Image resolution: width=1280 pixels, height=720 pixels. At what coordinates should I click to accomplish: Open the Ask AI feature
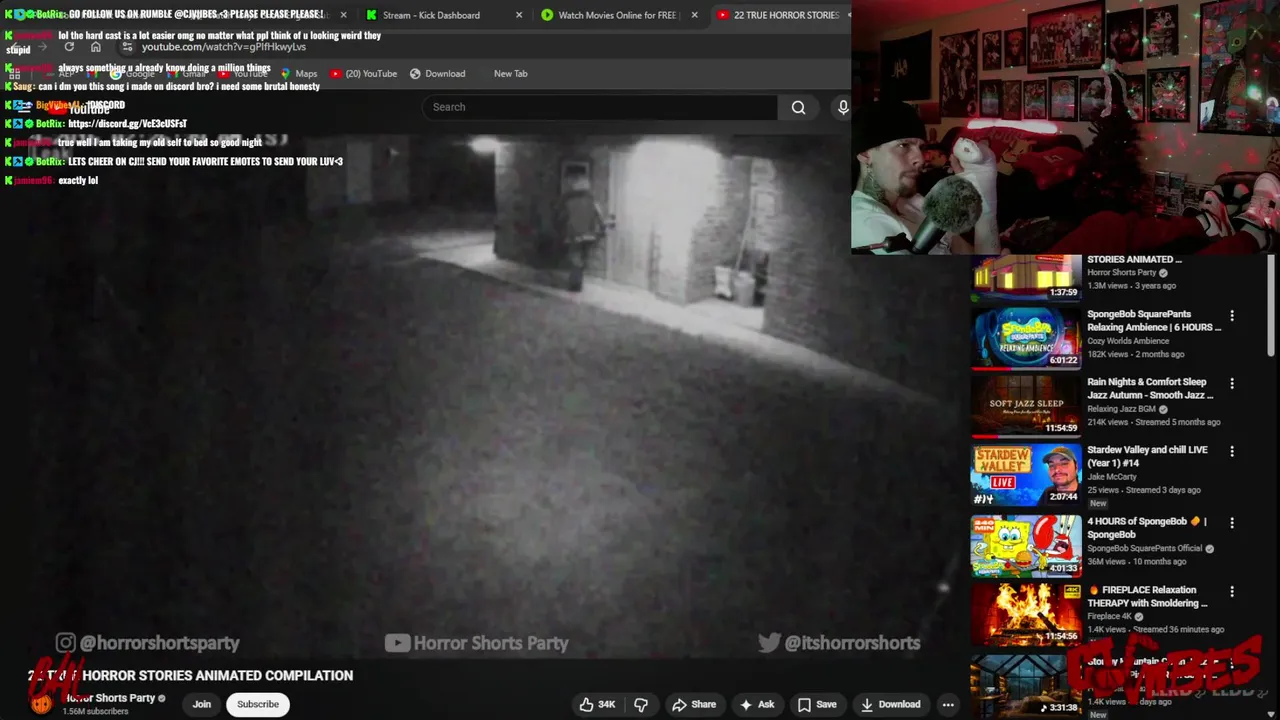pyautogui.click(x=756, y=704)
